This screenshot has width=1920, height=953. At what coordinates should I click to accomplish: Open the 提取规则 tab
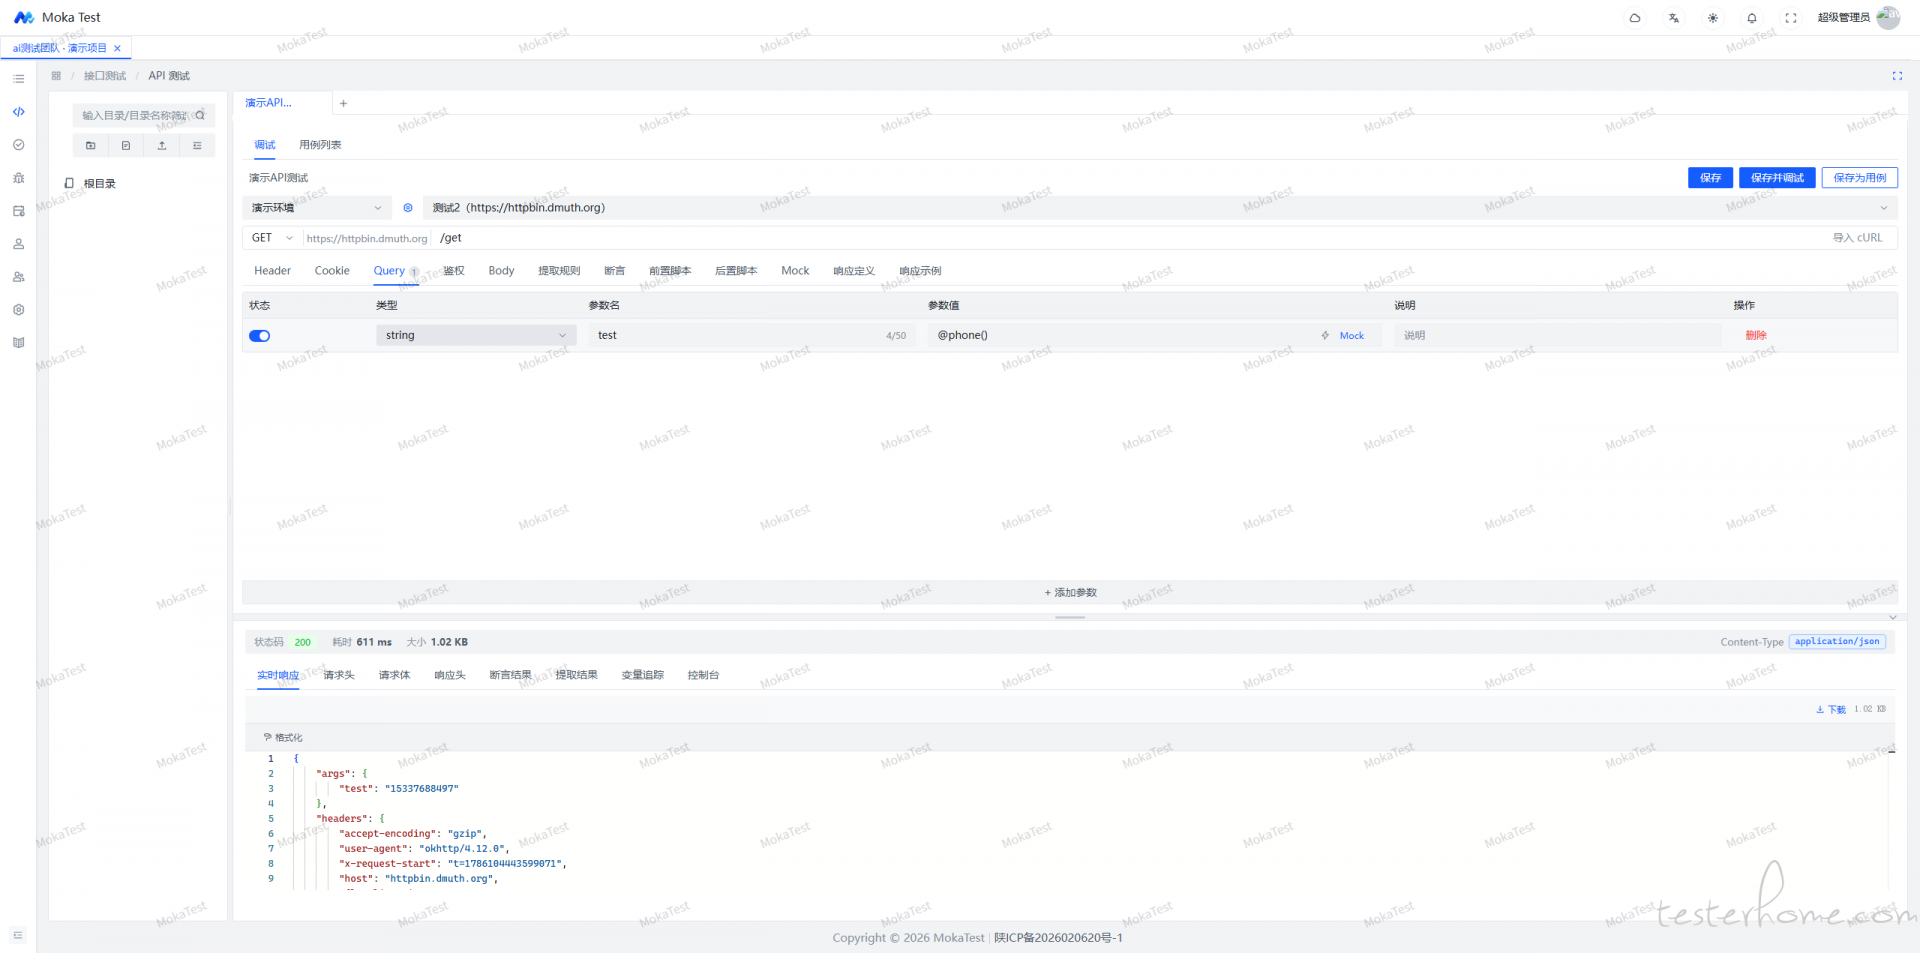[x=559, y=271]
